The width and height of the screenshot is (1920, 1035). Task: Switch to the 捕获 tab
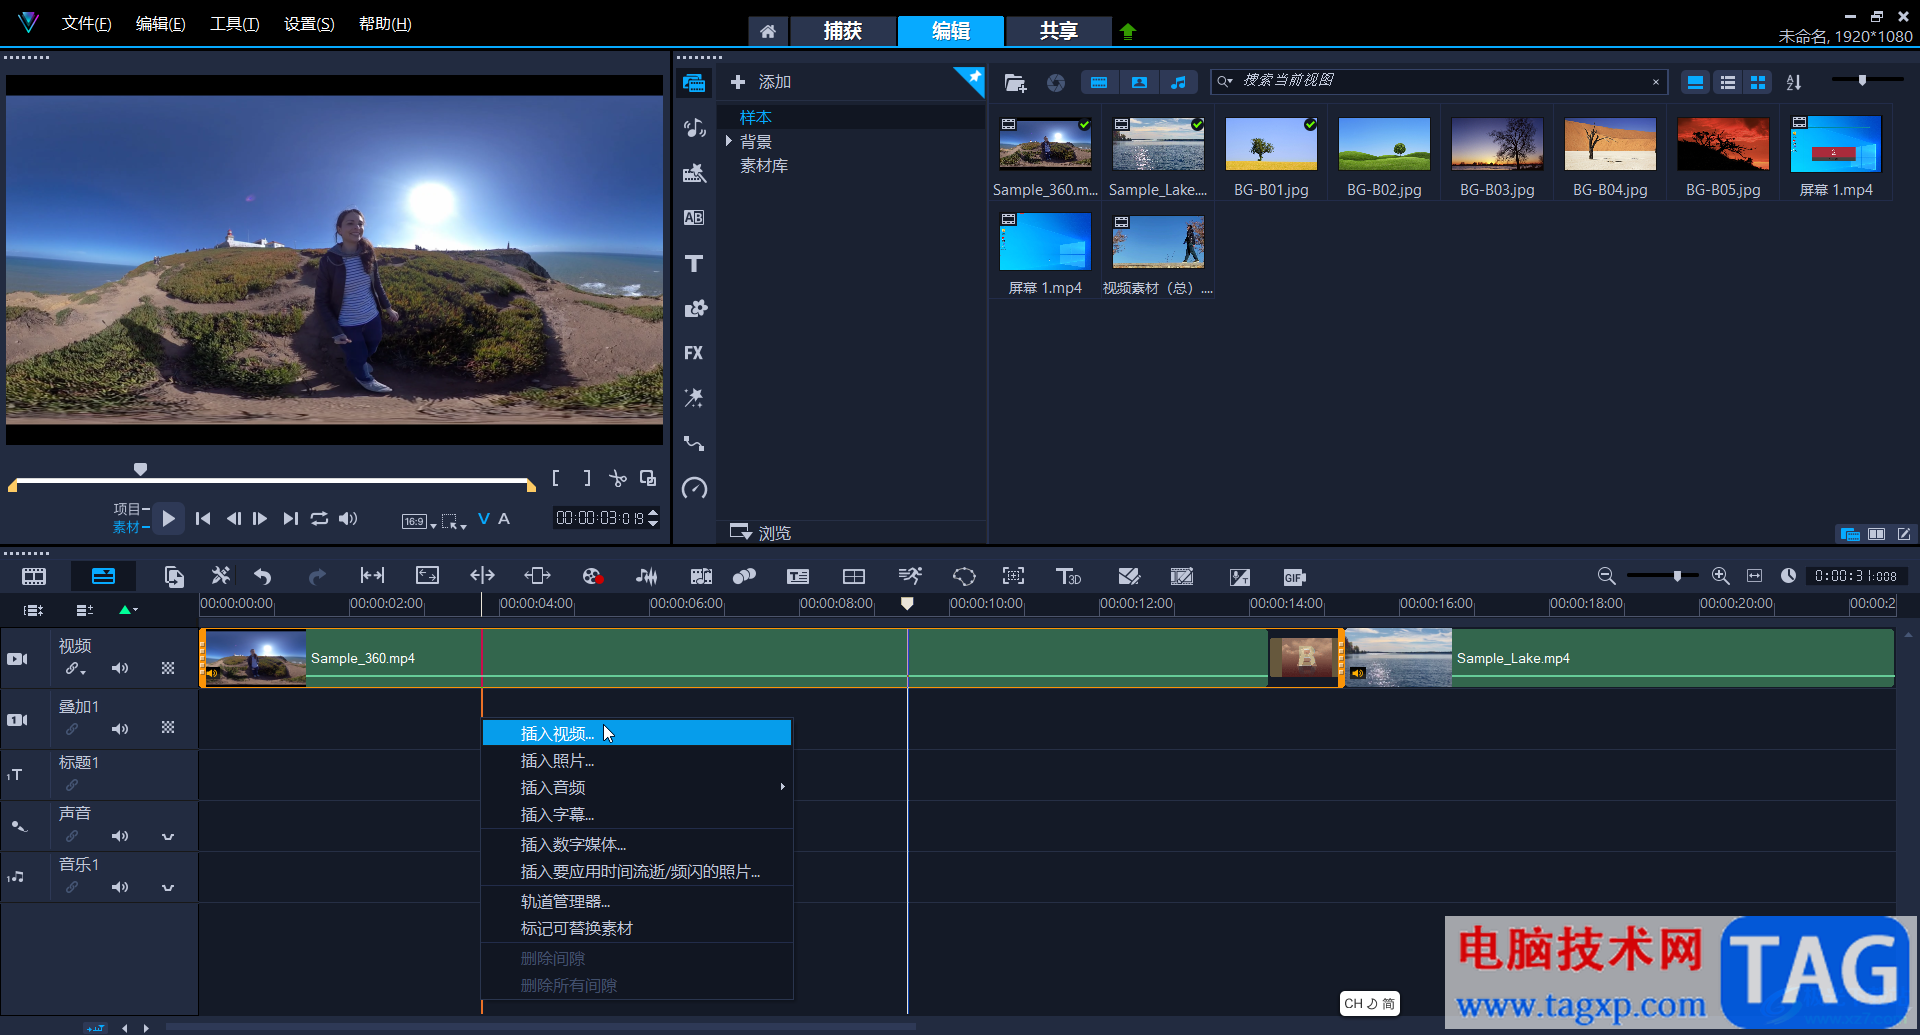click(x=843, y=31)
